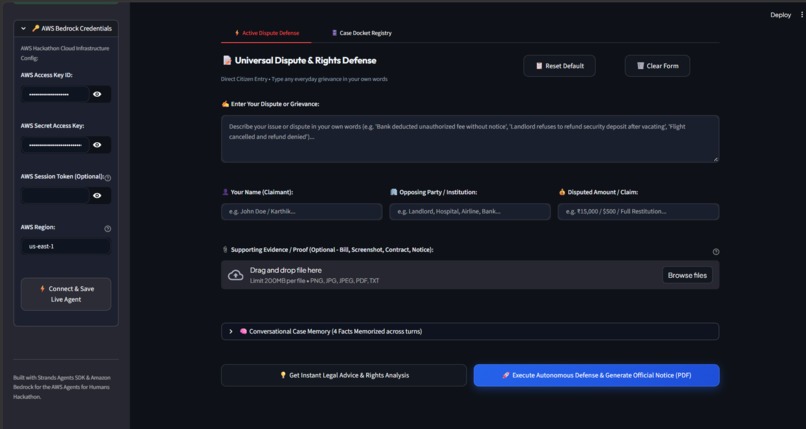
Task: Click the AWS Secret Access Key field
Action: coord(55,145)
